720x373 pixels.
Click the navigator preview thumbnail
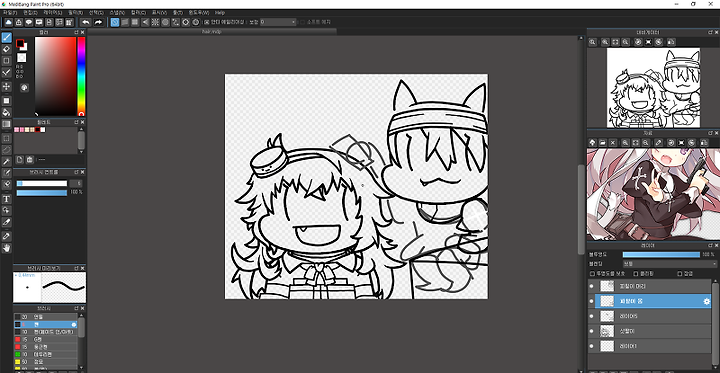tap(653, 88)
